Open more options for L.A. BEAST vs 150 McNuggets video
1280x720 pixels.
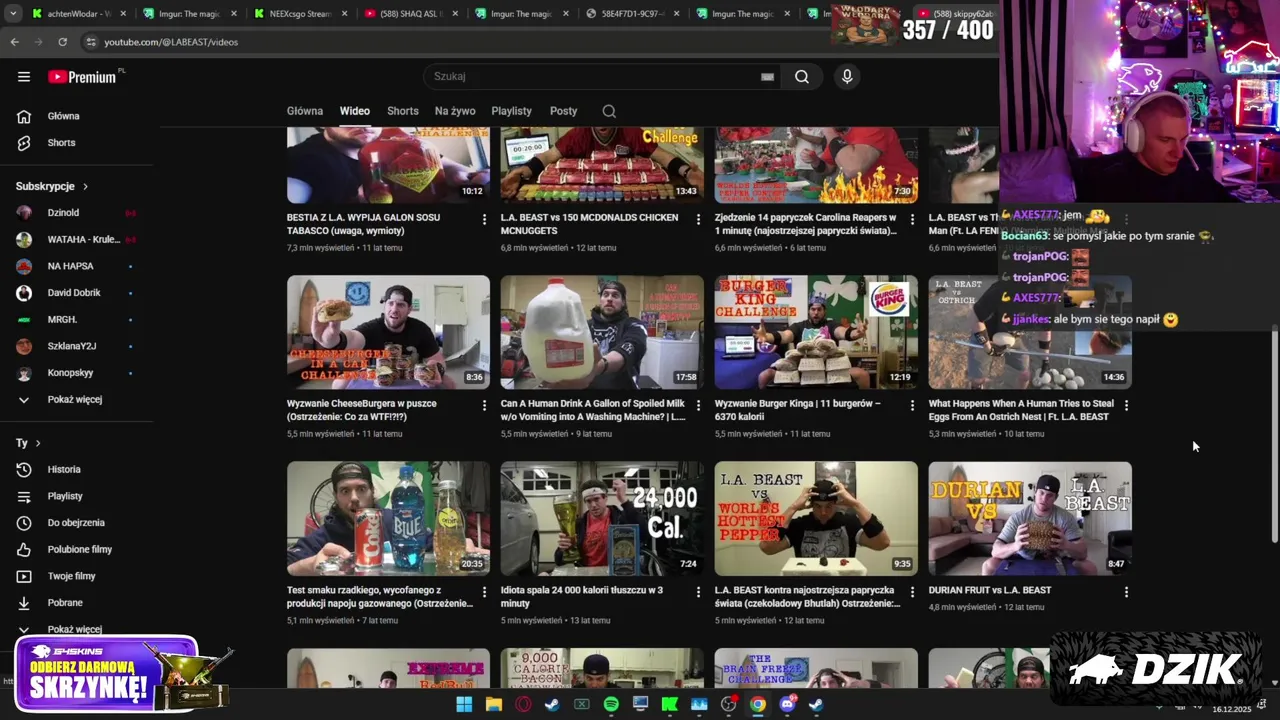(698, 219)
